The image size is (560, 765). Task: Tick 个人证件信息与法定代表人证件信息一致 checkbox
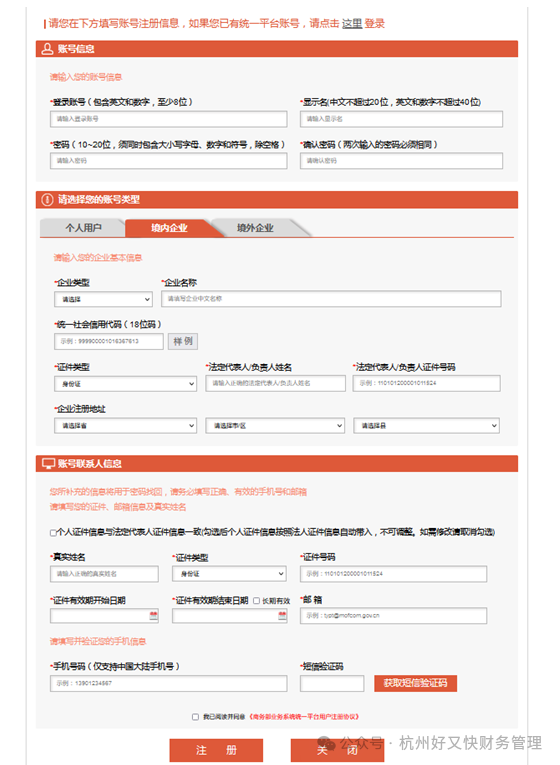tap(53, 533)
